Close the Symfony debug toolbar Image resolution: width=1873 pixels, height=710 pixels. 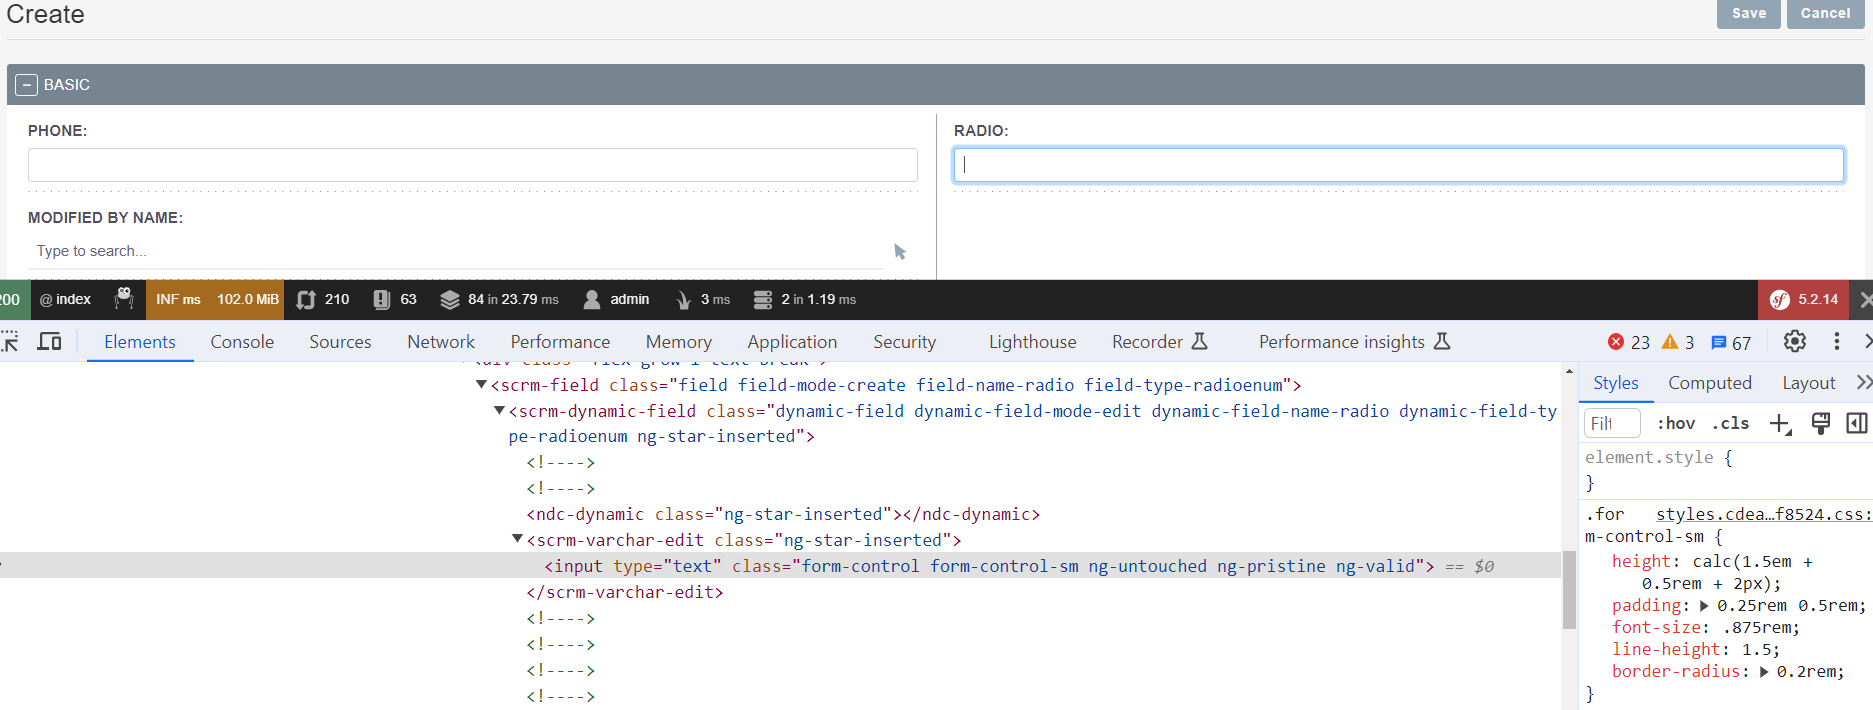1865,300
